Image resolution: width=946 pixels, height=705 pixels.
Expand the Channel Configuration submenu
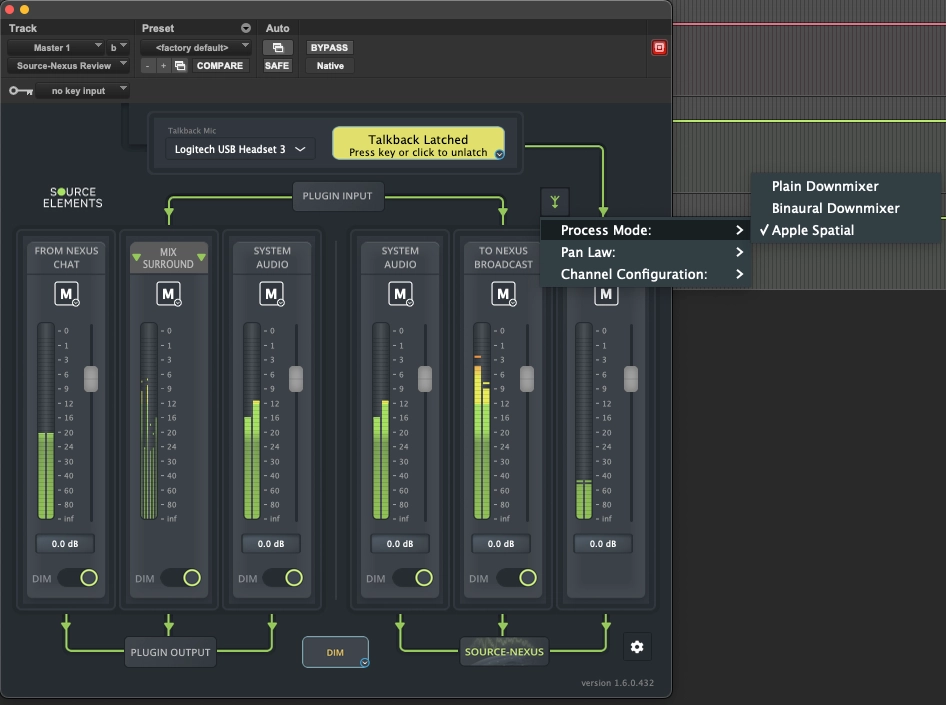pyautogui.click(x=646, y=274)
